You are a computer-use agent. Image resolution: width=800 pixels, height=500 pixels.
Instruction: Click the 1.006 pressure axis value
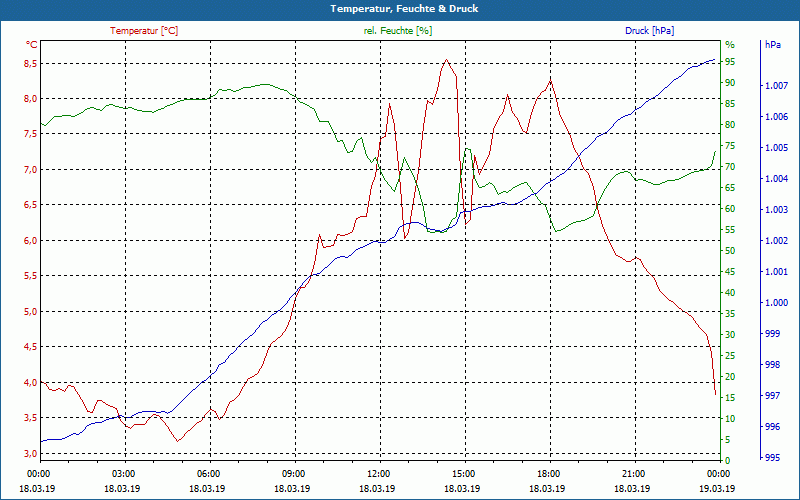point(777,117)
